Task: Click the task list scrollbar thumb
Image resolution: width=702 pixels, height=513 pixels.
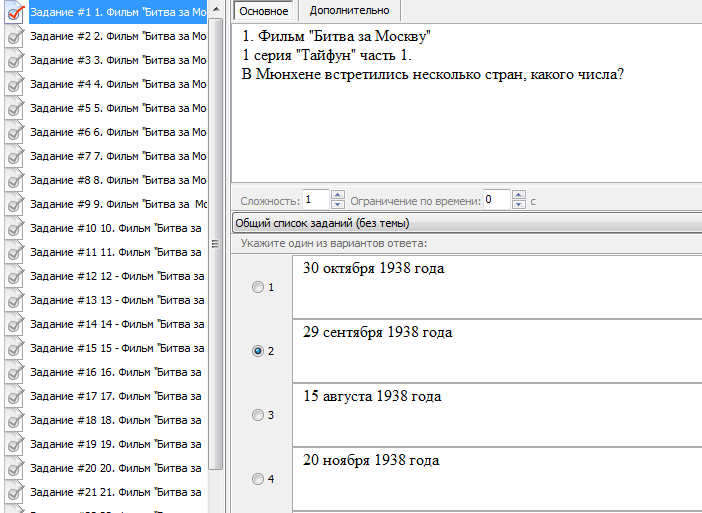Action: 216,244
